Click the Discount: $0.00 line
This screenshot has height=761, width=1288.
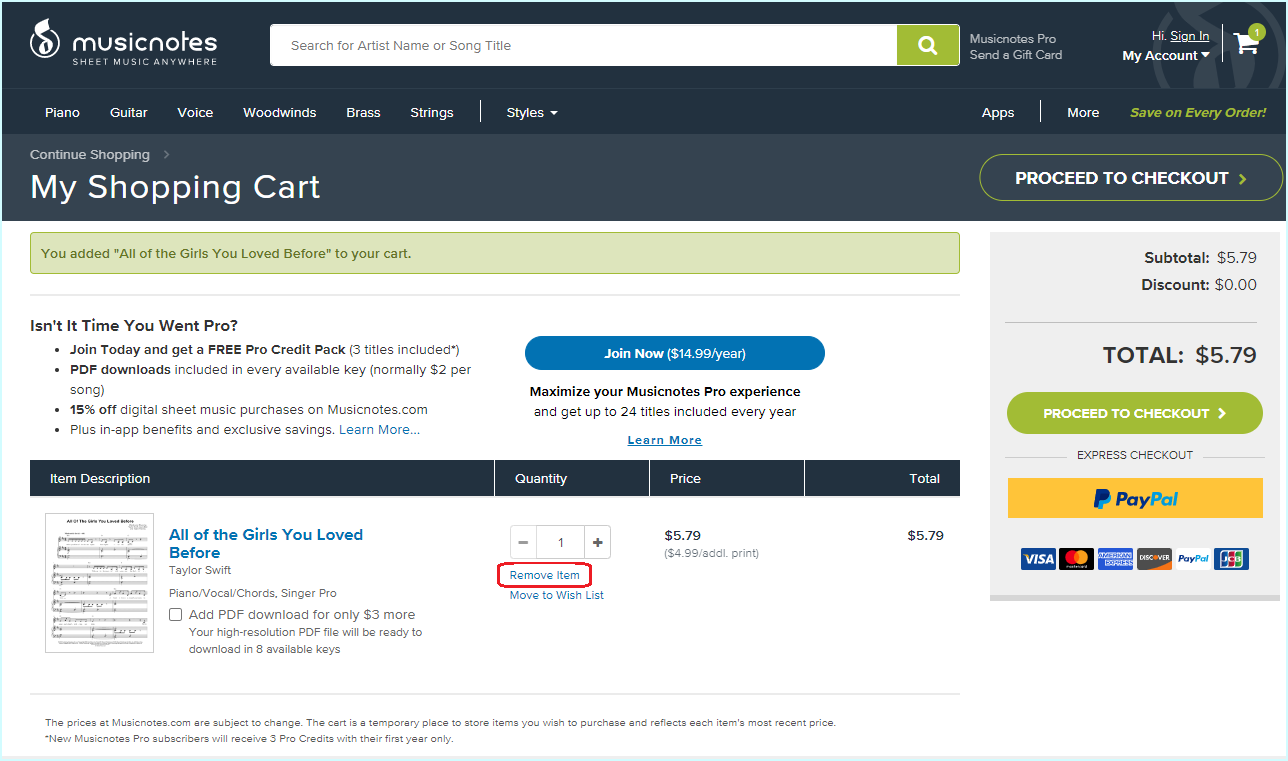[x=1199, y=284]
